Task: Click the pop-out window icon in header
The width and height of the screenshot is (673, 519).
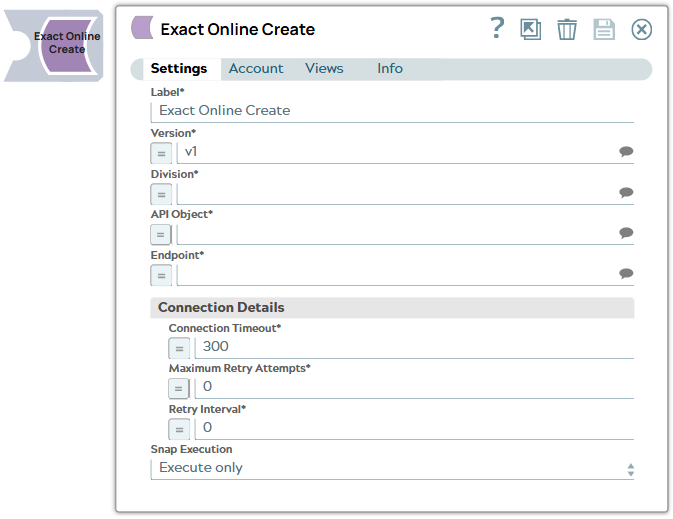Action: [531, 30]
